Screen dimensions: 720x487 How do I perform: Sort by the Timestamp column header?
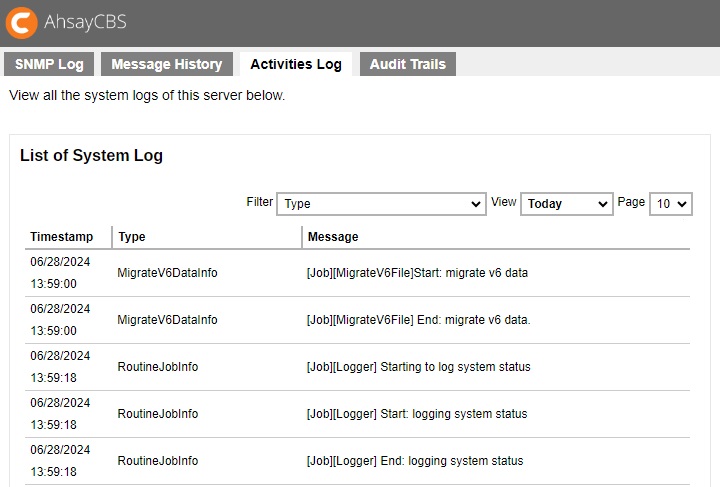pos(61,237)
